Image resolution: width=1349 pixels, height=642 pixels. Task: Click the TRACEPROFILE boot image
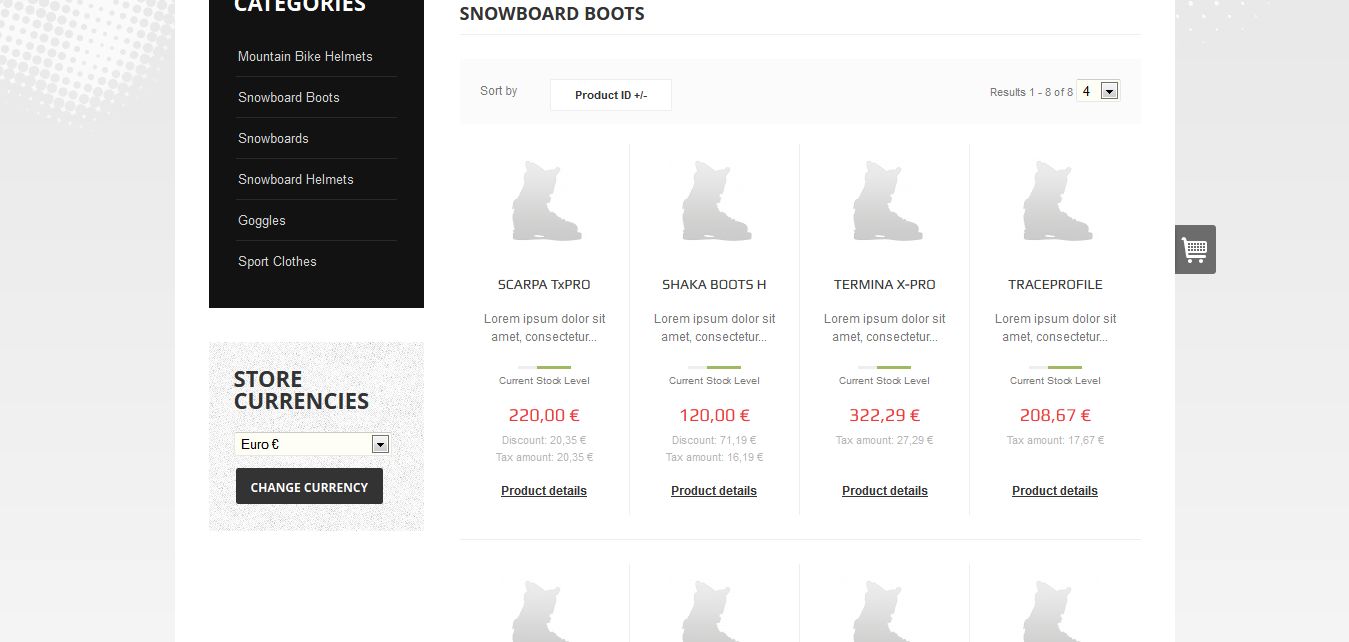click(x=1055, y=203)
